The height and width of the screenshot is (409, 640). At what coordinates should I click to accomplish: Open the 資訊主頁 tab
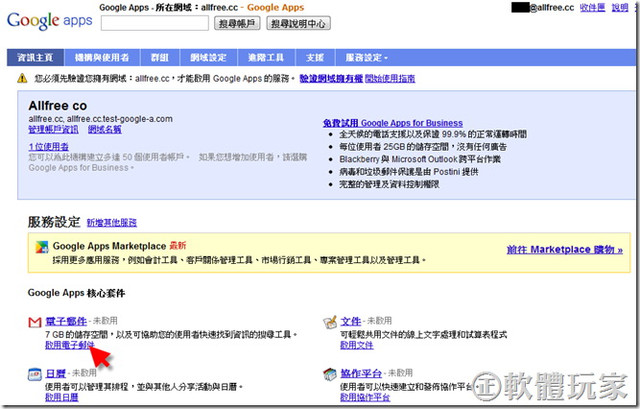pos(35,58)
